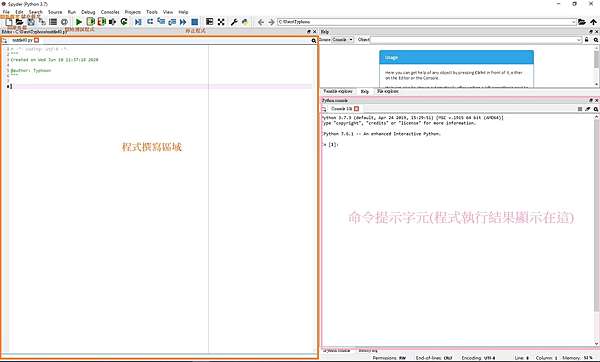Open the Help menu in the menu bar
The height and width of the screenshot is (362, 600).
click(x=183, y=12)
